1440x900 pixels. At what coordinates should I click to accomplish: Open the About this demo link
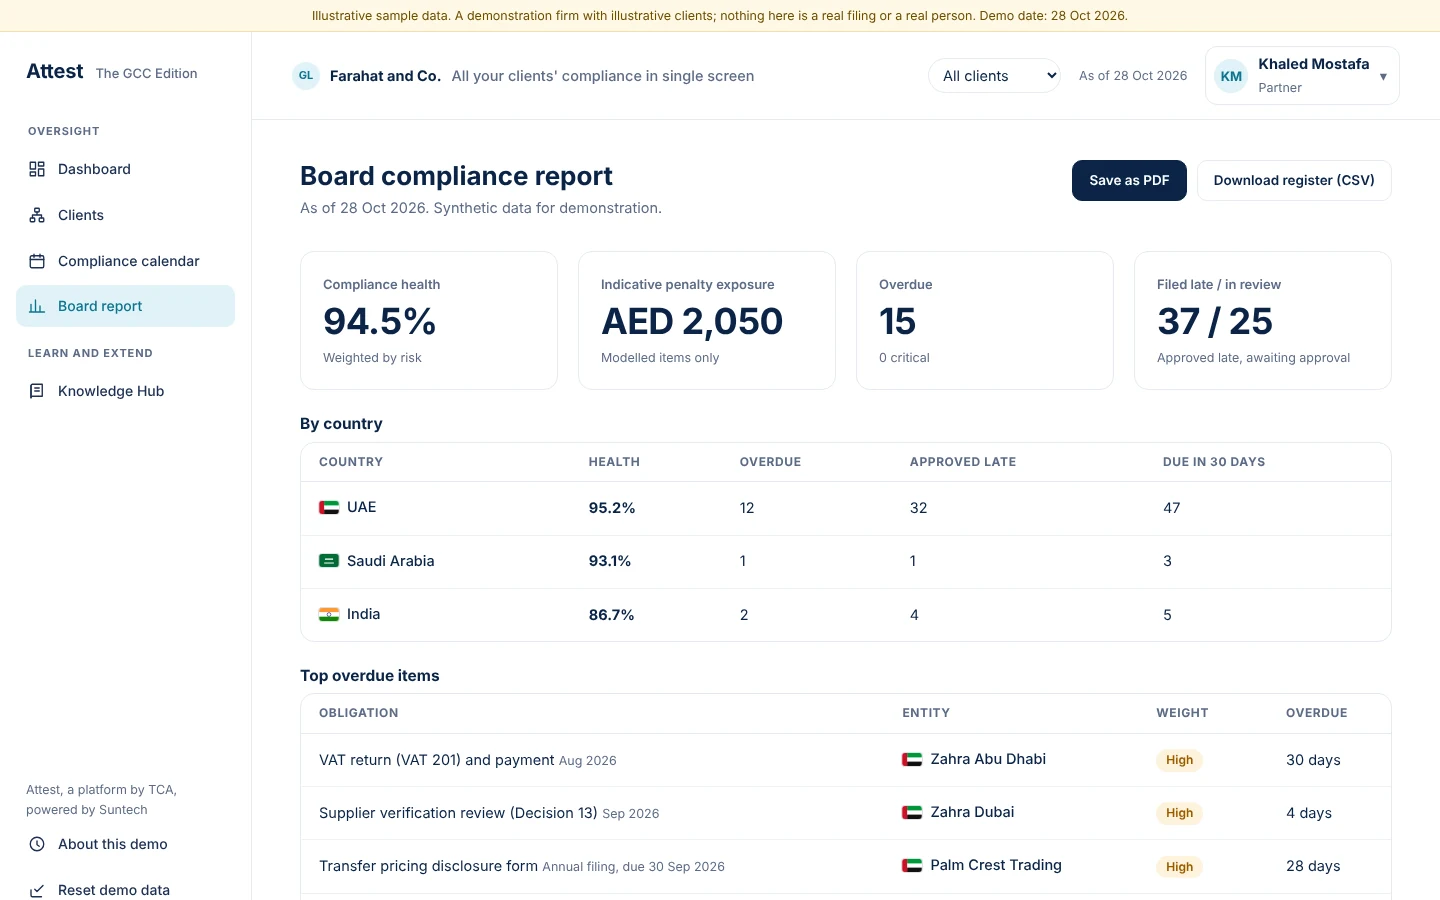[x=125, y=844]
